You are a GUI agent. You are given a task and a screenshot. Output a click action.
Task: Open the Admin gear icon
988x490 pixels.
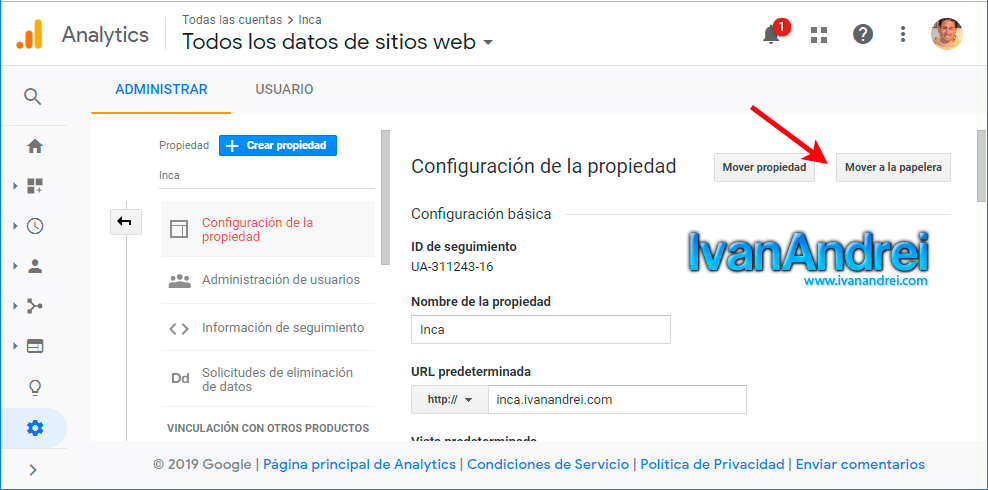[35, 428]
